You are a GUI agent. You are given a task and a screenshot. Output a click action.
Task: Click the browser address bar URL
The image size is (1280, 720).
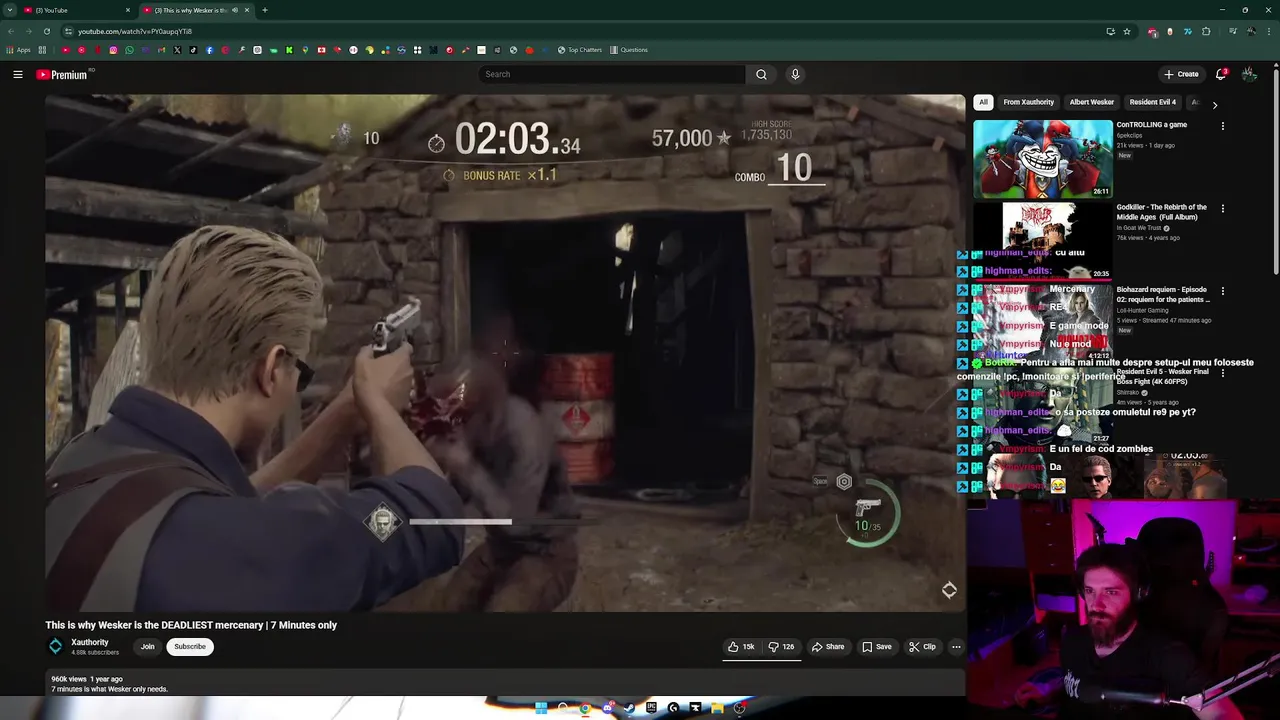[x=135, y=31]
